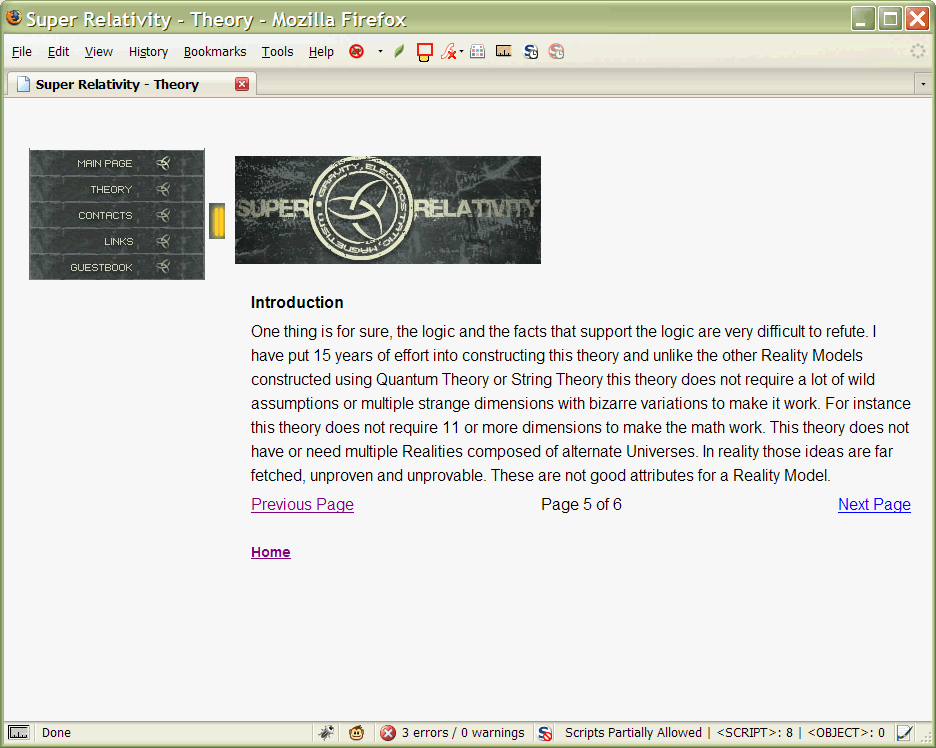This screenshot has width=936, height=748.
Task: Minimize the Firefox window
Action: pos(863,19)
